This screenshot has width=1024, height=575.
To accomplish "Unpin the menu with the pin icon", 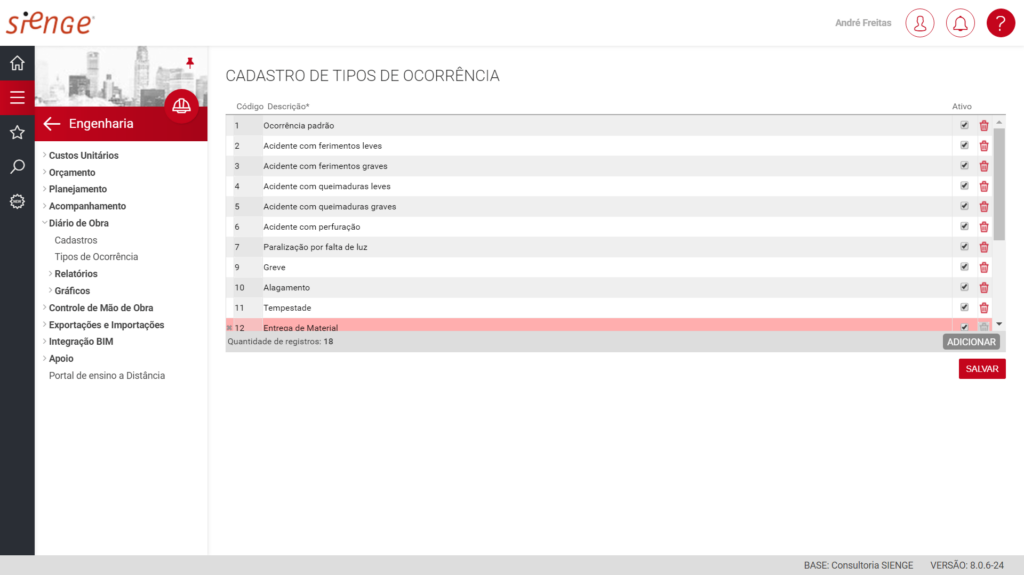I will [x=190, y=63].
